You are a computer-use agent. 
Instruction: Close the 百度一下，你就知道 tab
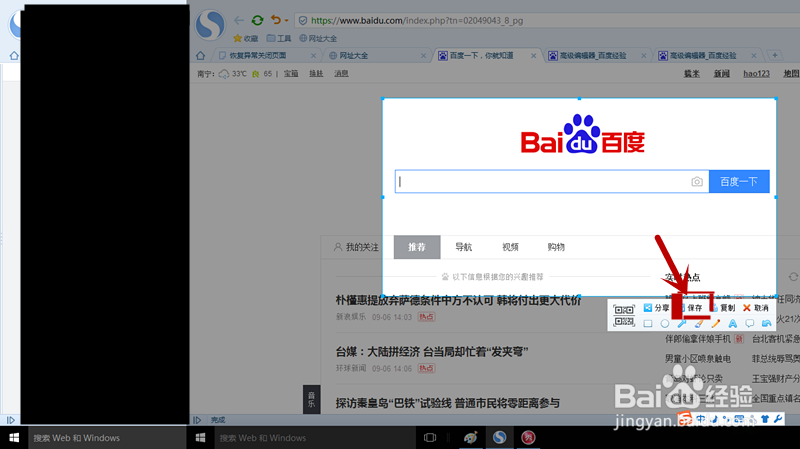coord(534,56)
